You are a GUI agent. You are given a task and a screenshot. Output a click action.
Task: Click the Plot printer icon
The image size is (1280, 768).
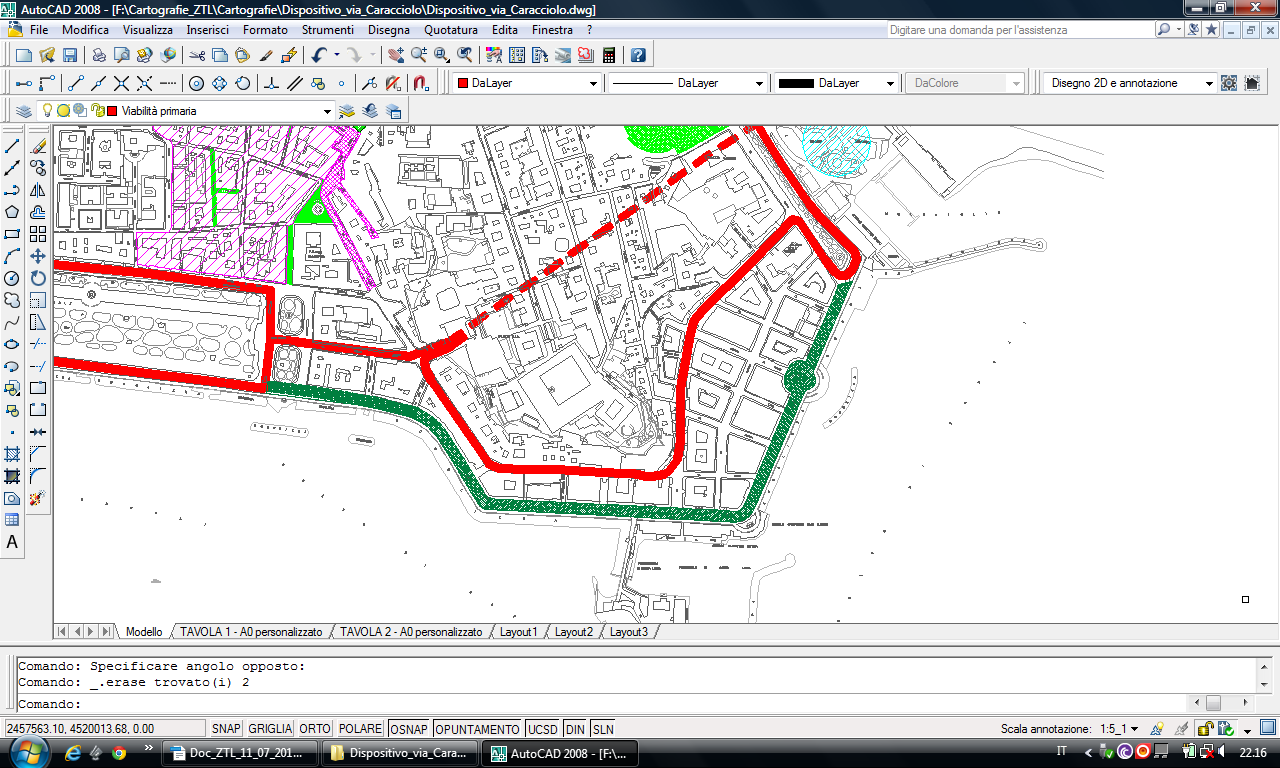click(x=98, y=55)
